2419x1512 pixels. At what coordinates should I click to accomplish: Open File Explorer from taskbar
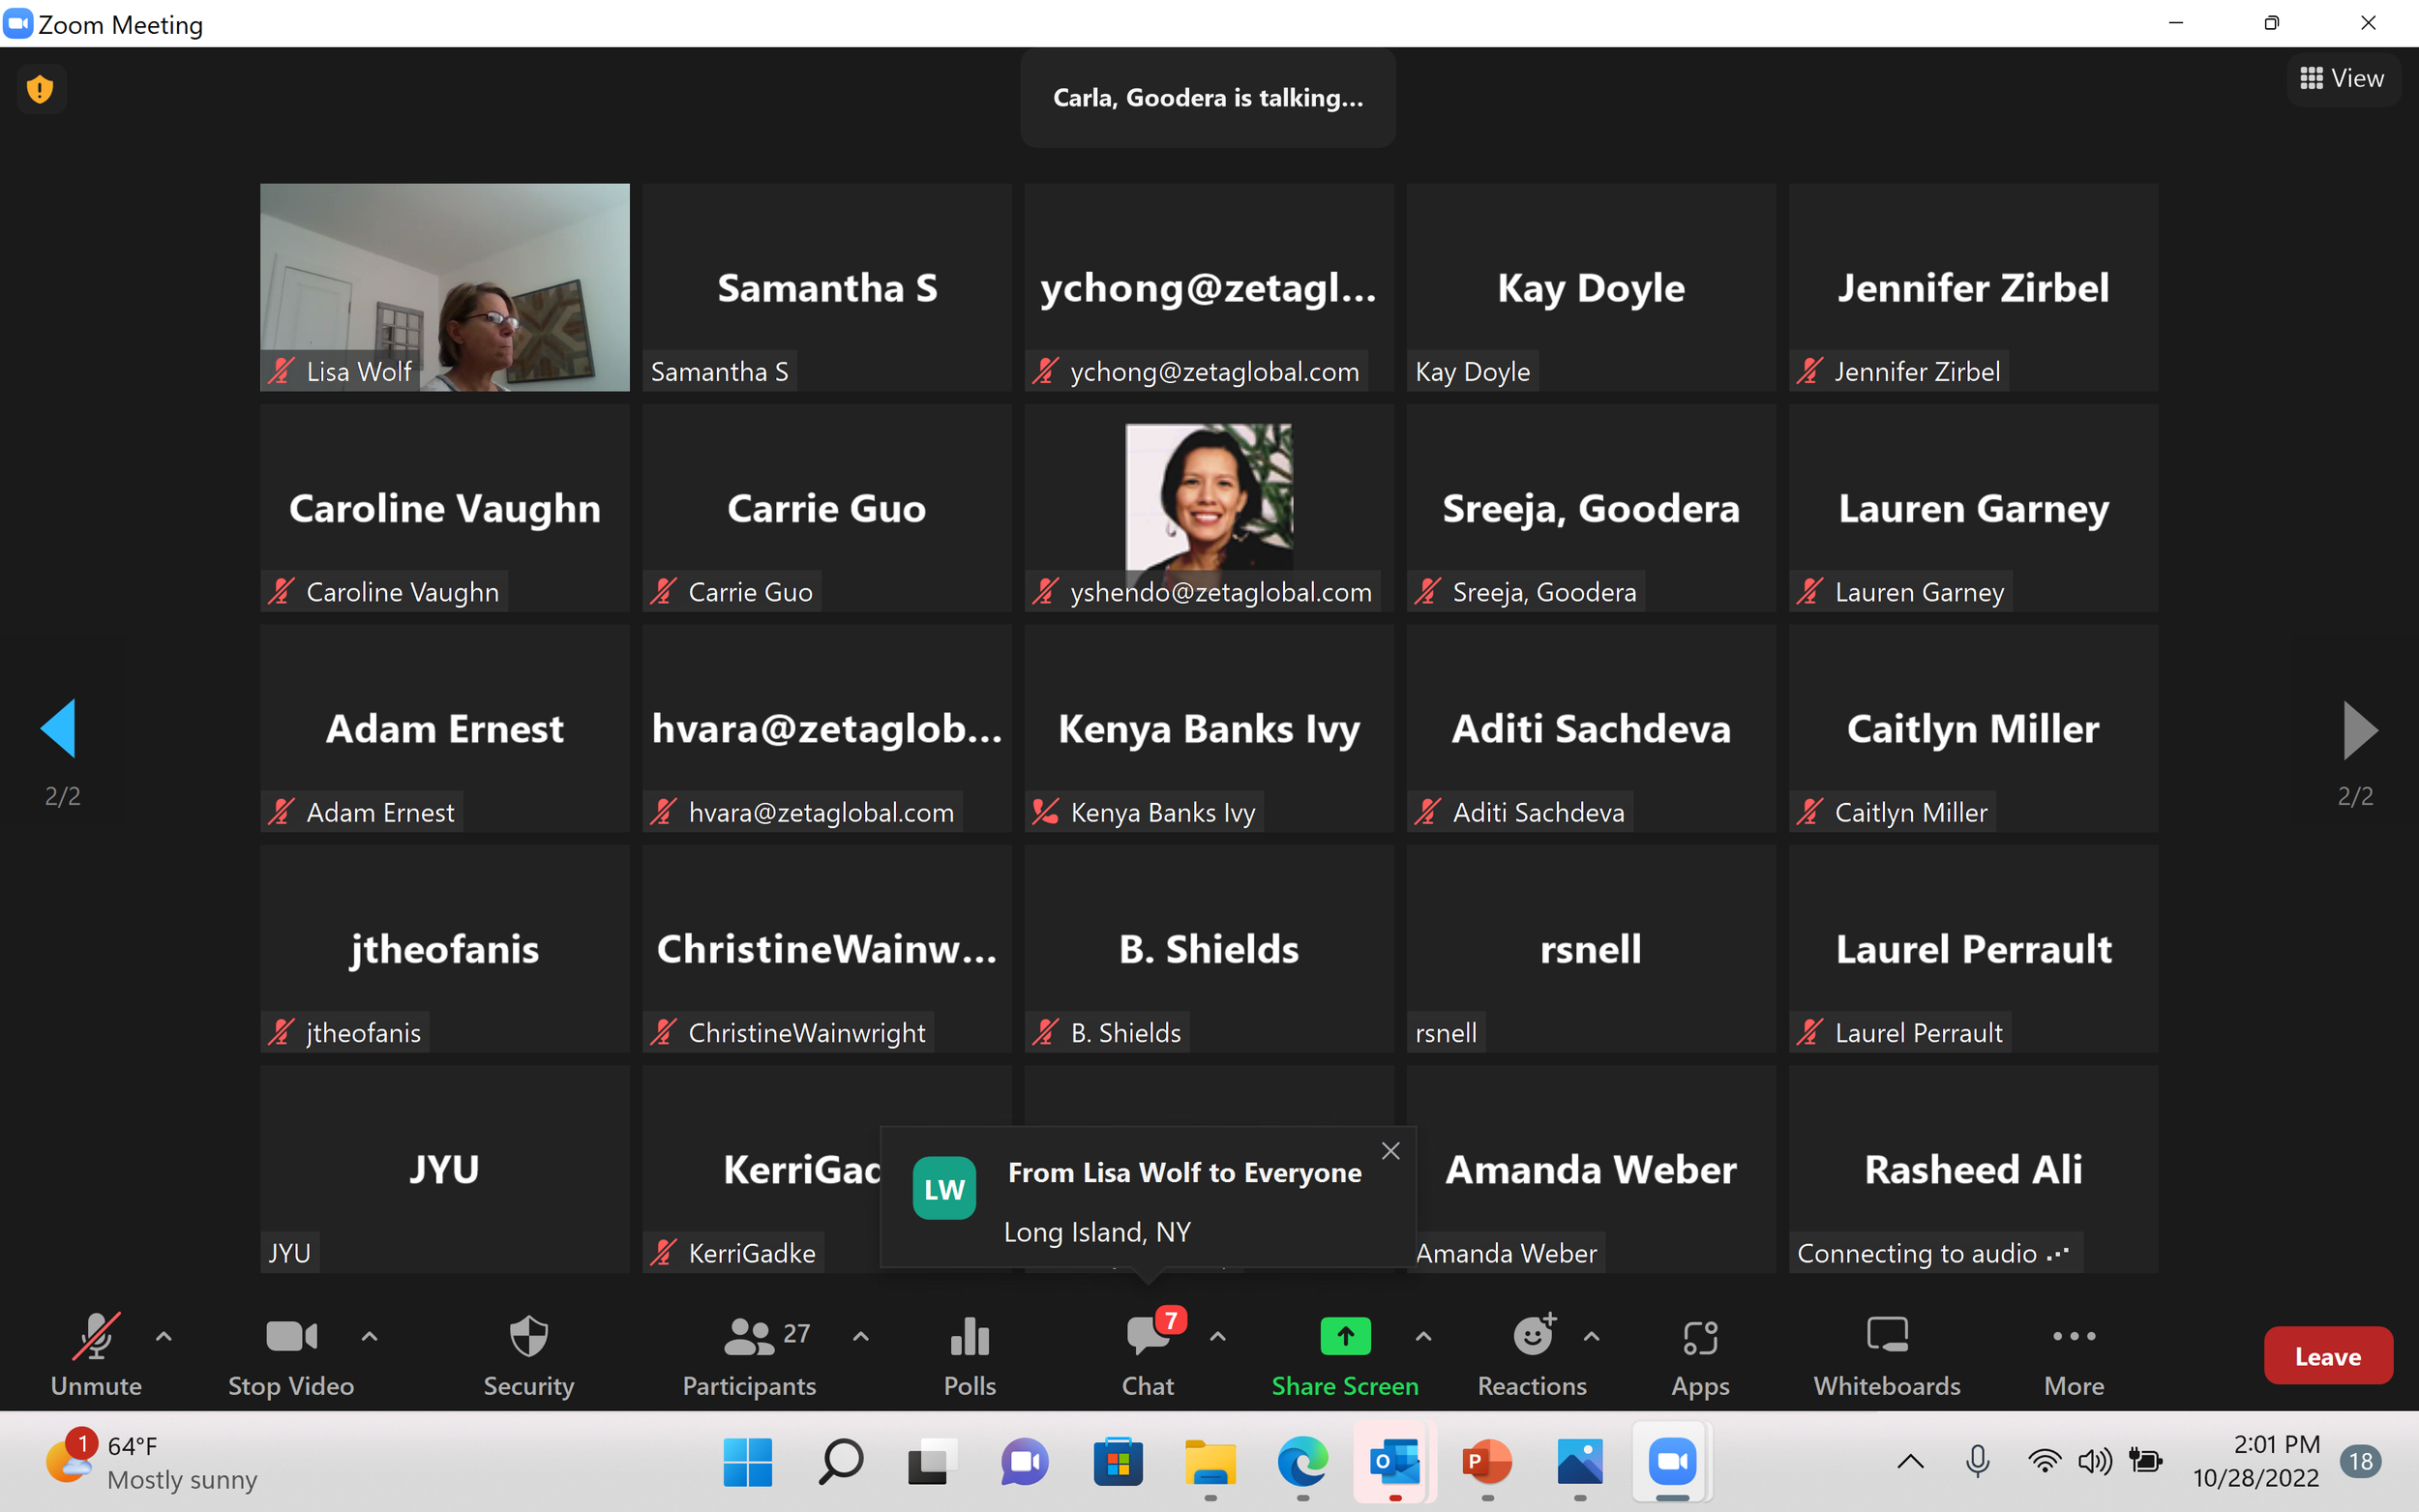pos(1210,1462)
